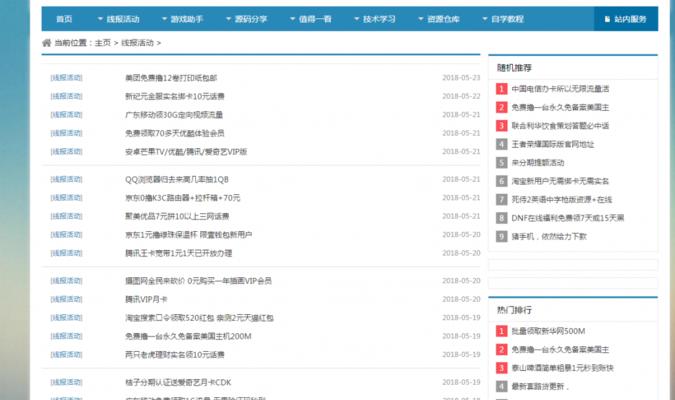The height and width of the screenshot is (400, 675).
Task: Click category tag of 12卷打印纸 row
Action: click(x=66, y=78)
